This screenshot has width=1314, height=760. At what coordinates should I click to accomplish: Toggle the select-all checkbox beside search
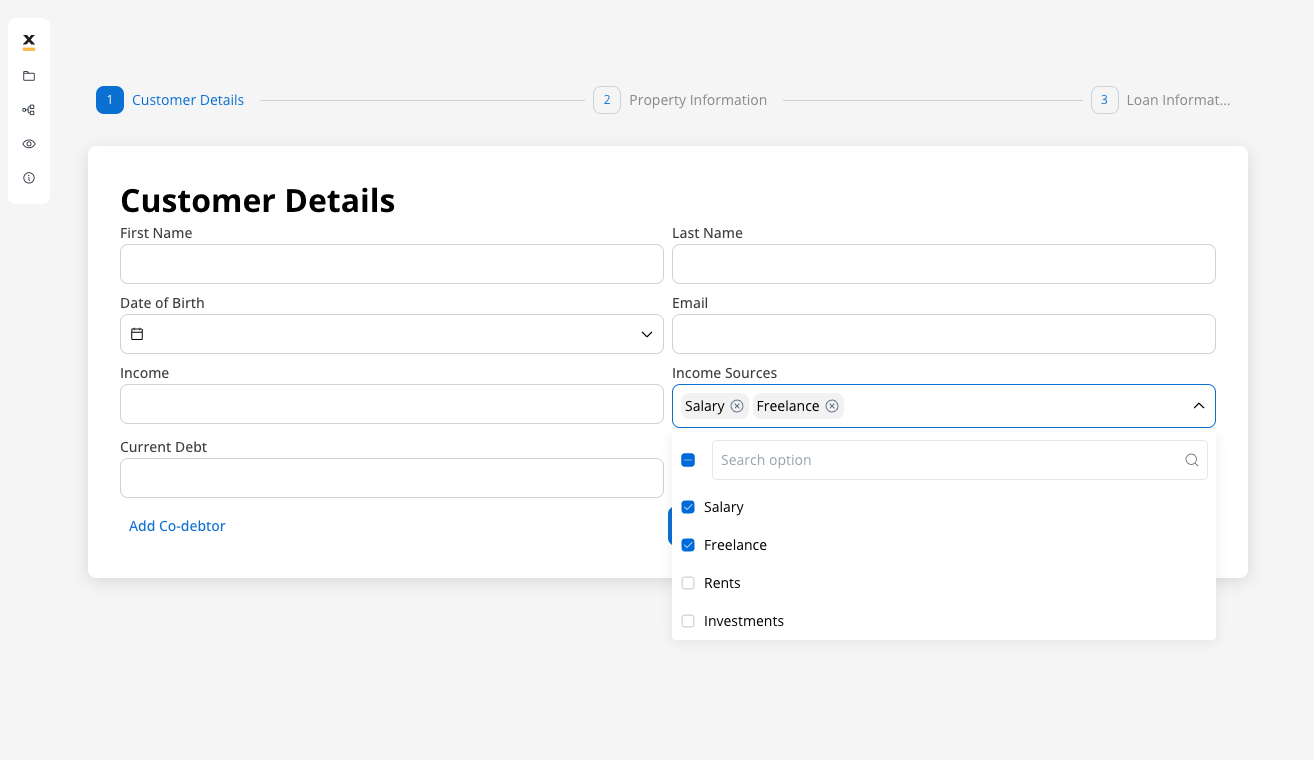(688, 460)
